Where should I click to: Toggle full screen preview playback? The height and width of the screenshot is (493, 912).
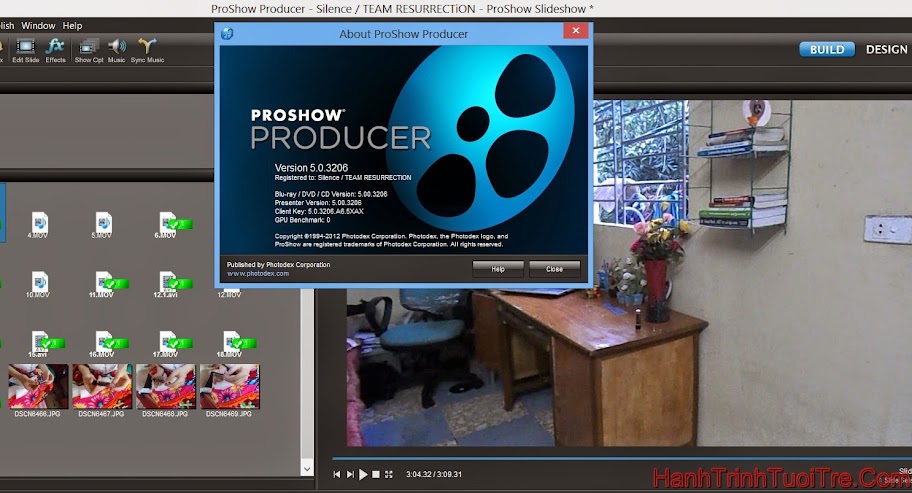389,474
